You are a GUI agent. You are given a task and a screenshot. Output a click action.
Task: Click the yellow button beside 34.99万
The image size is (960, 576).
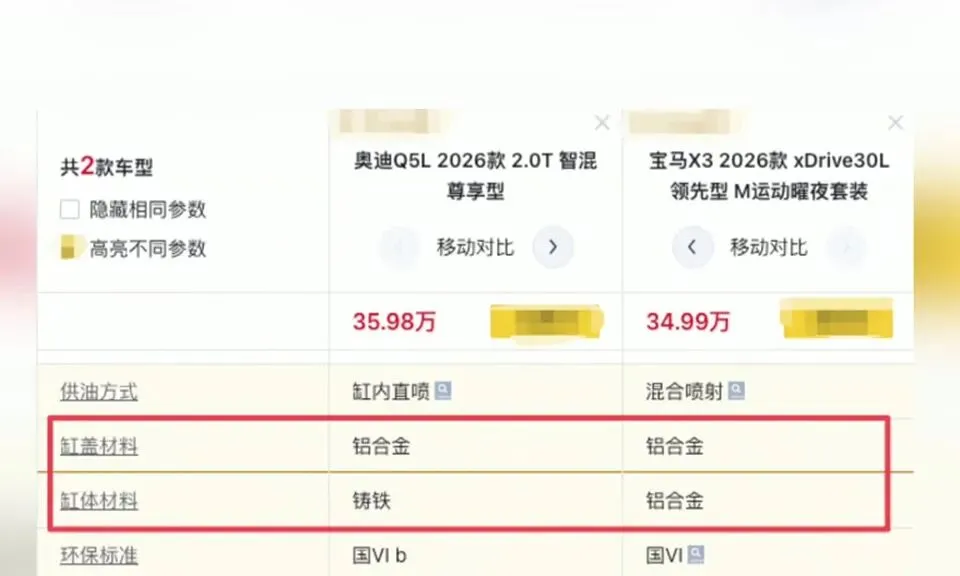coord(837,318)
